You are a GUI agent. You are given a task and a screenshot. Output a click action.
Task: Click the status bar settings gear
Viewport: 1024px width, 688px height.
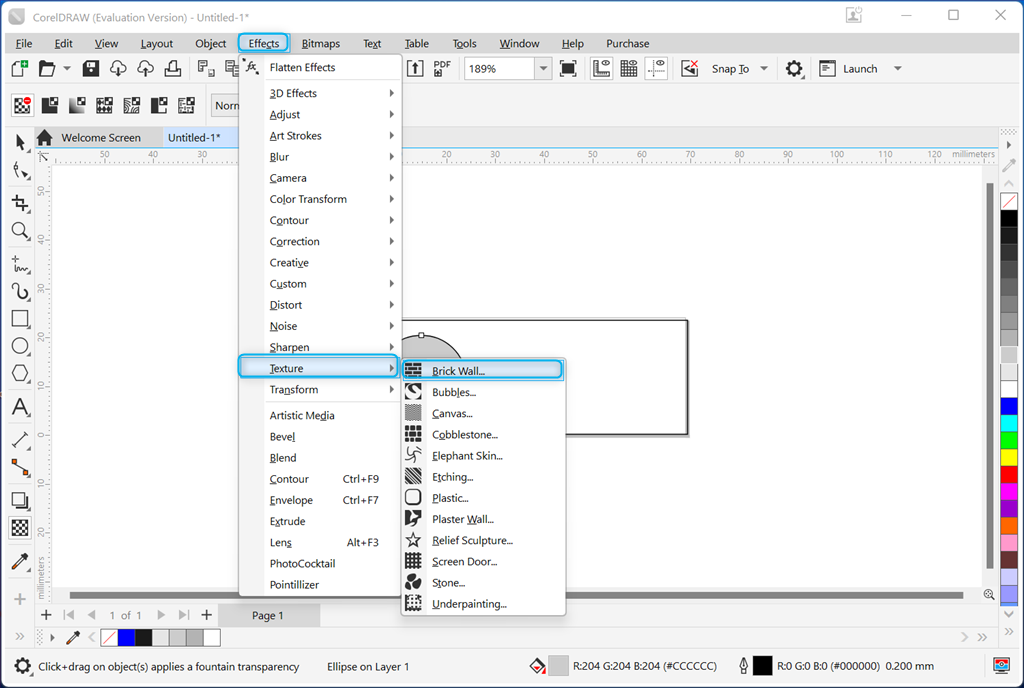pos(23,666)
